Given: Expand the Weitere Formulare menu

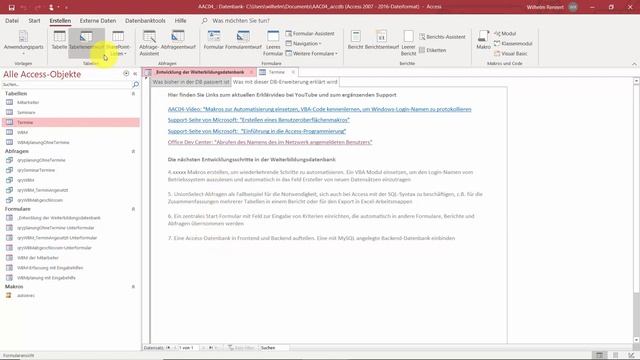Looking at the screenshot, I should point(312,53).
